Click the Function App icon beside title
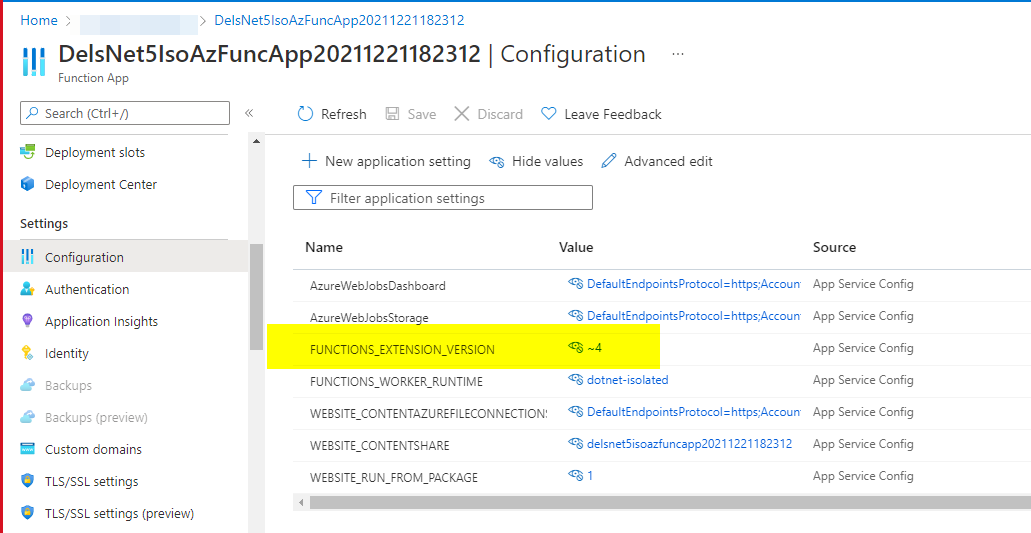 pos(34,61)
